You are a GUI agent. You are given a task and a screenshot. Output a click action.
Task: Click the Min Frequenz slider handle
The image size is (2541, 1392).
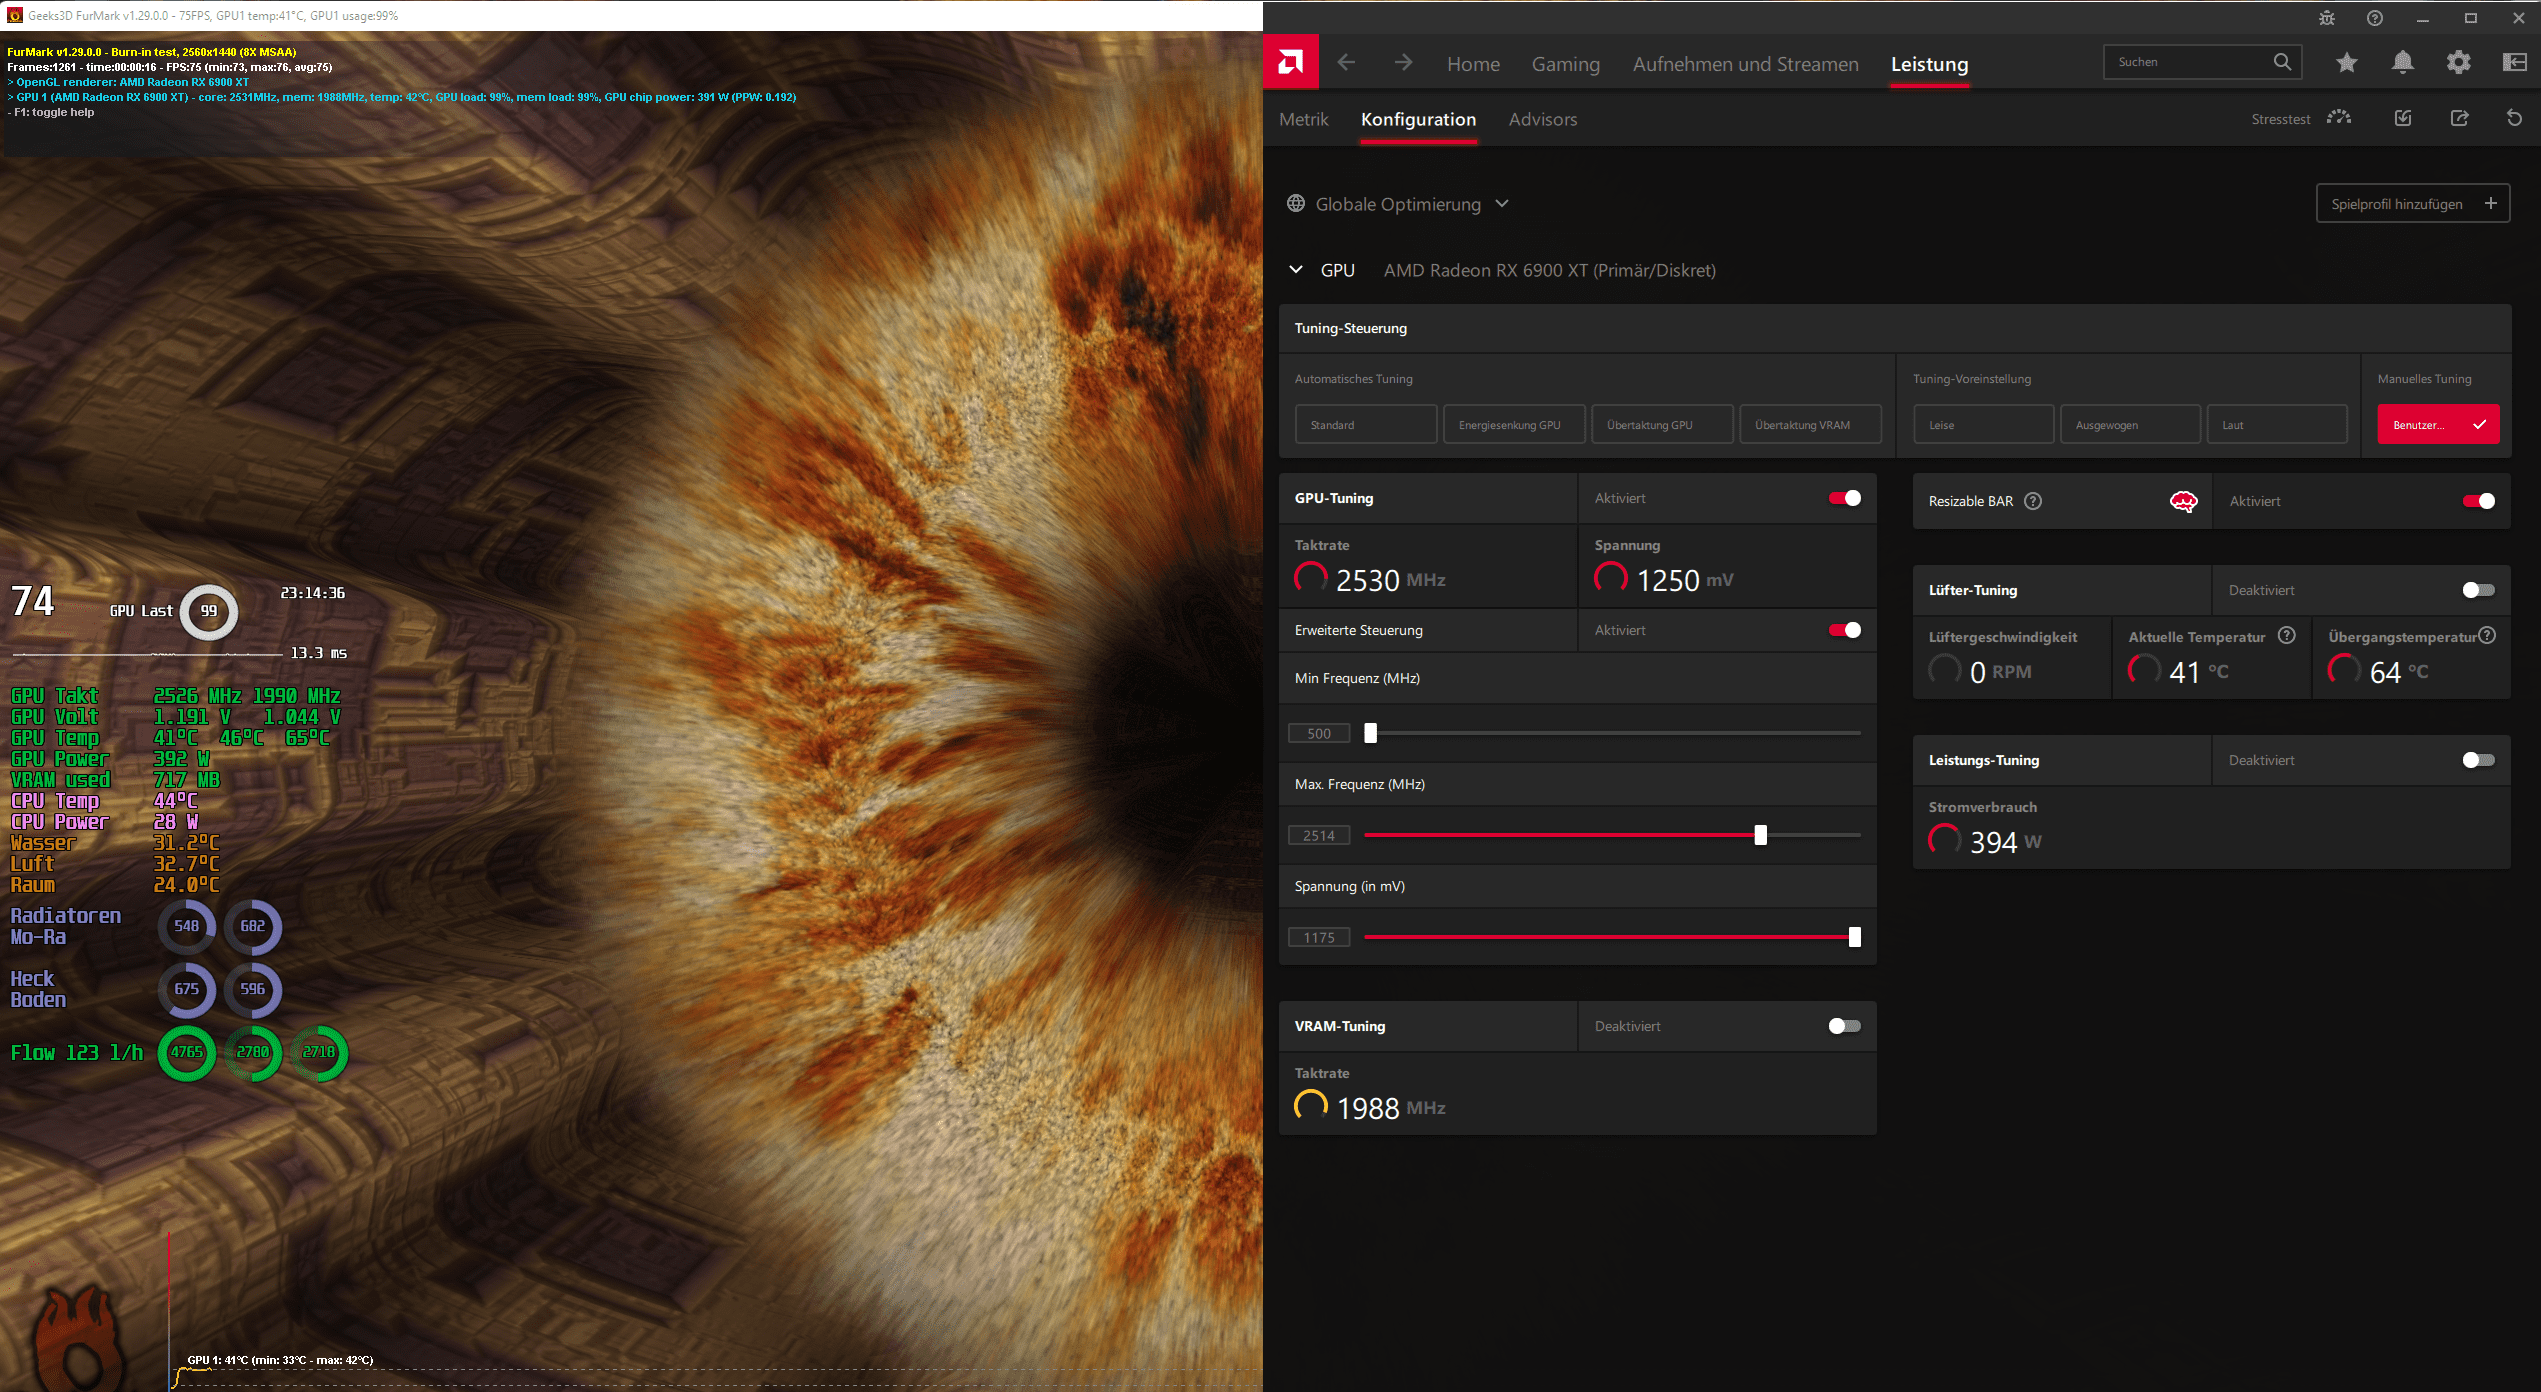(1371, 733)
